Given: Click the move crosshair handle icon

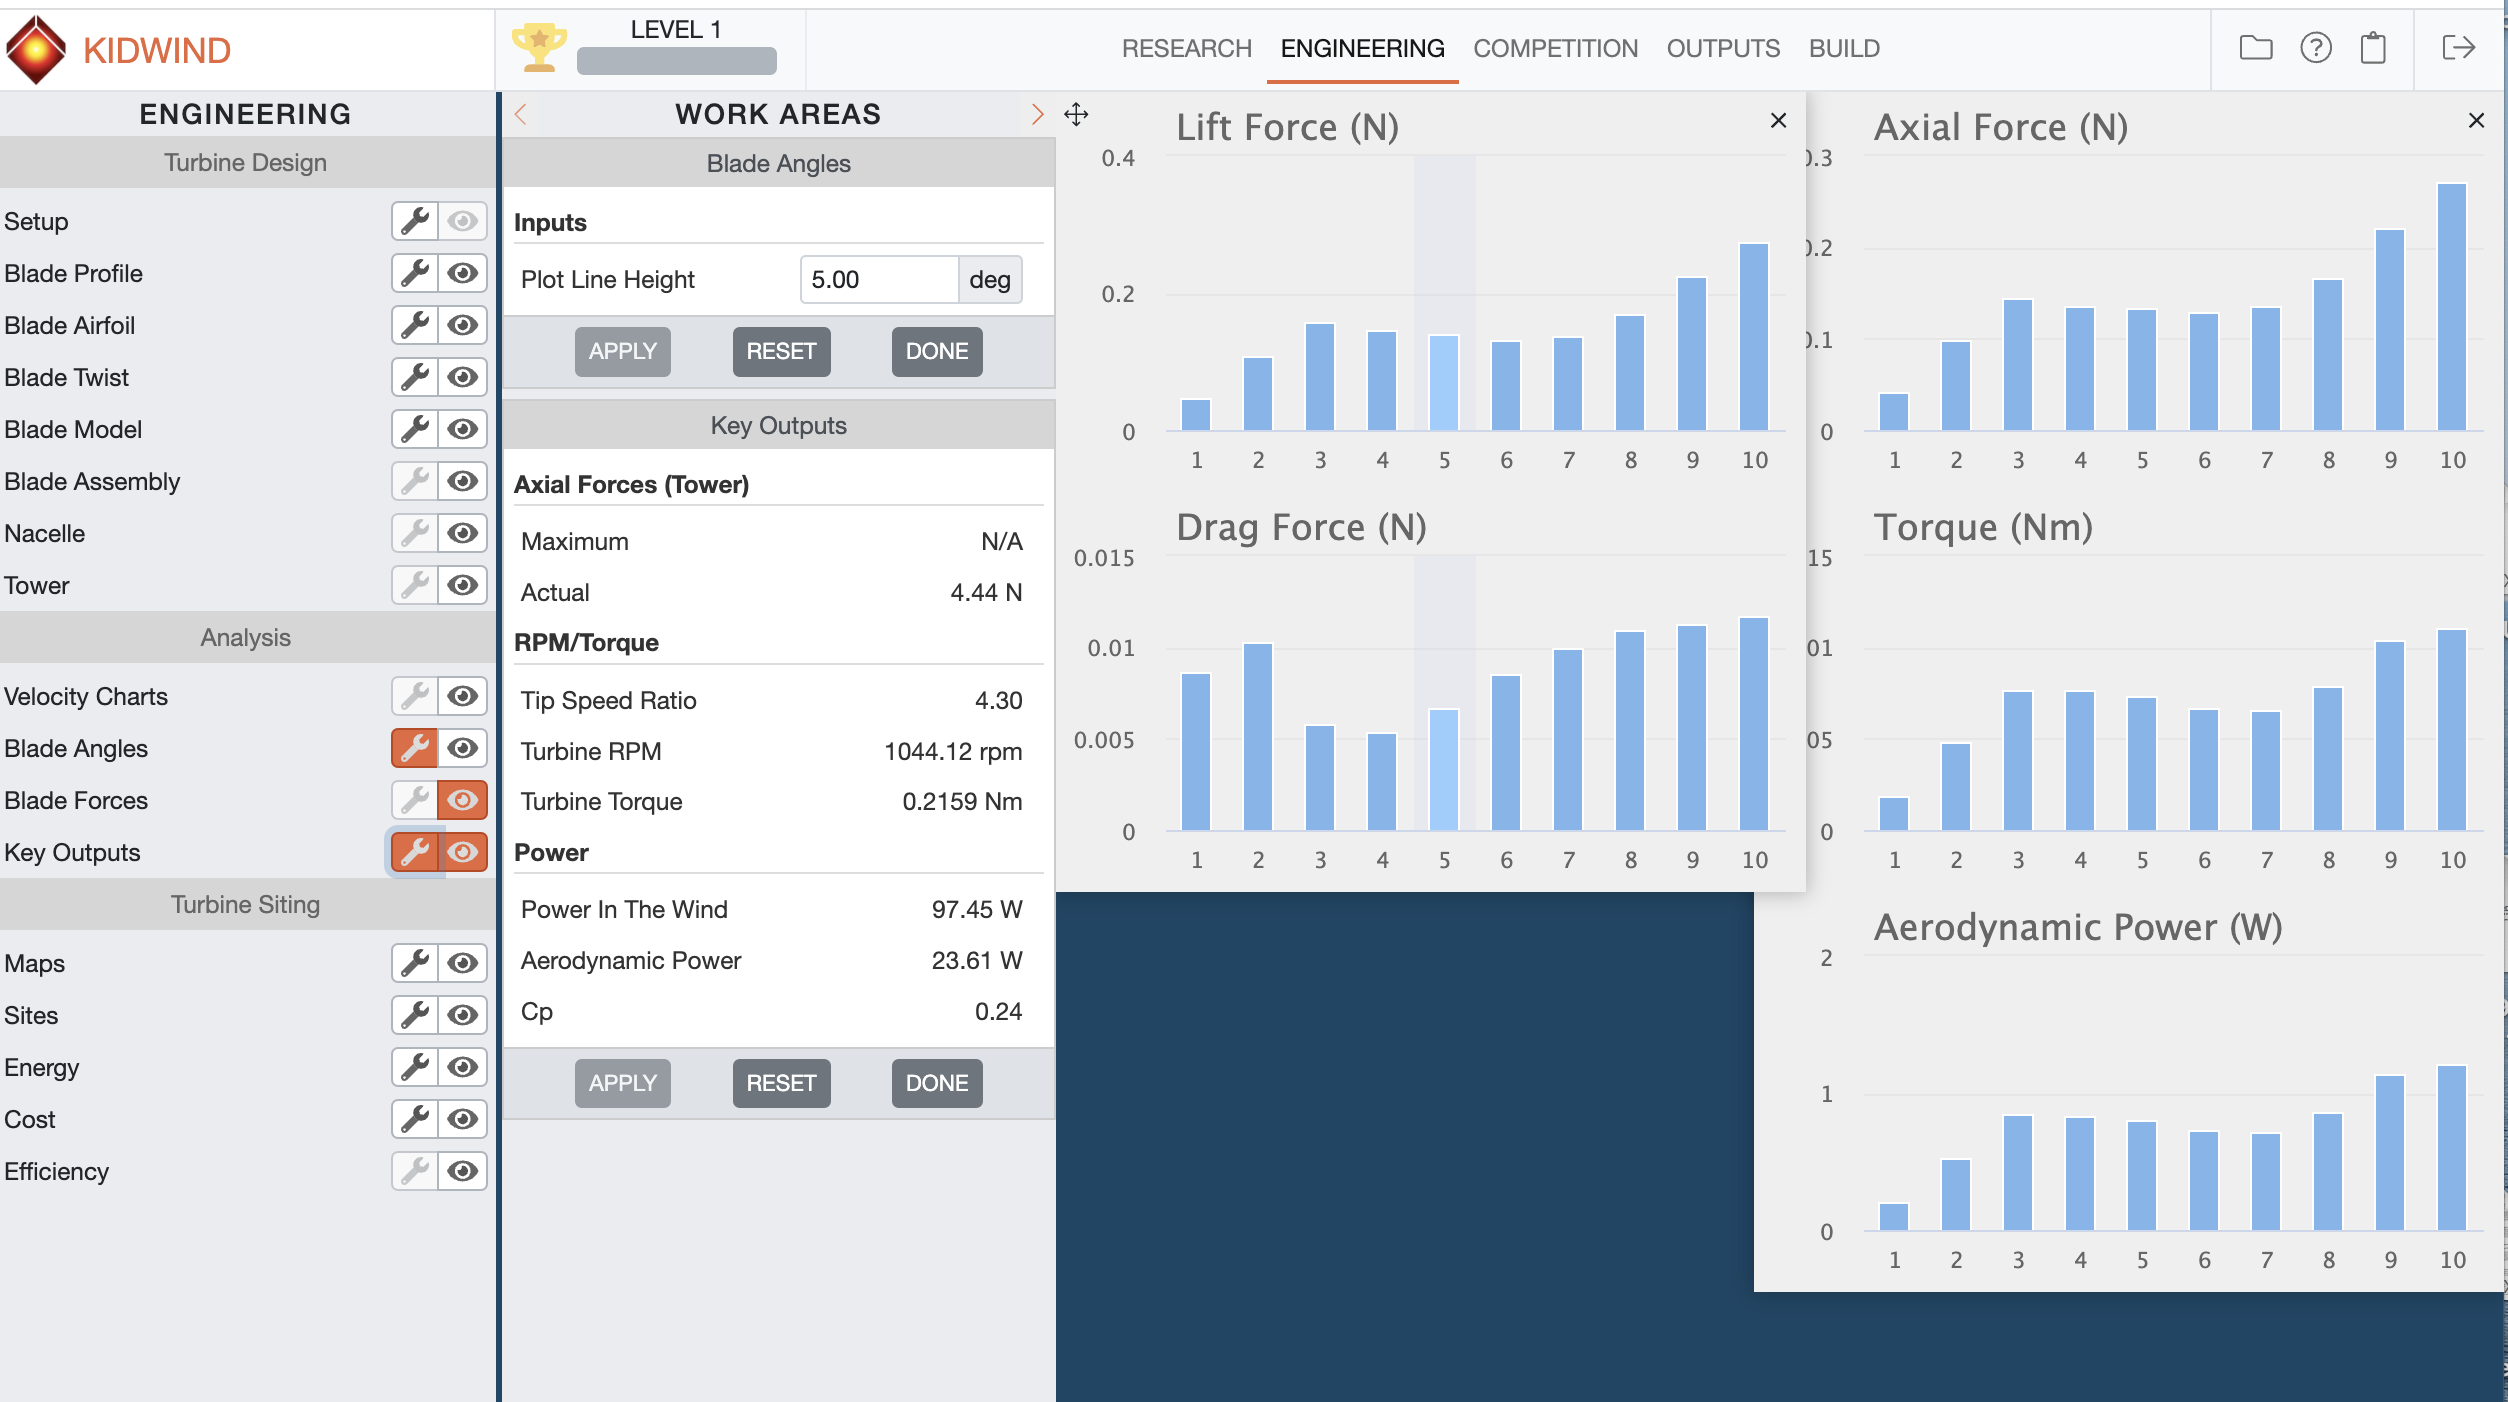Looking at the screenshot, I should coord(1076,114).
